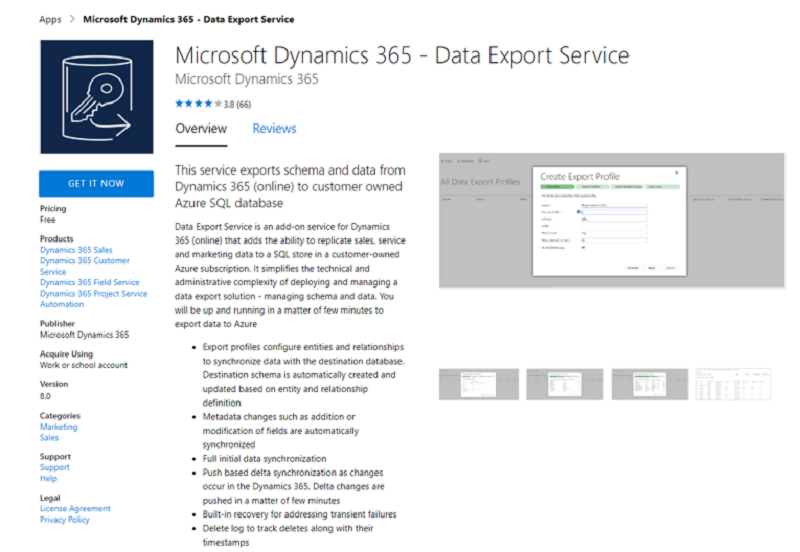Open the Dynamics 365 Sales product link
Viewport: 800px width, 552px height.
point(76,250)
